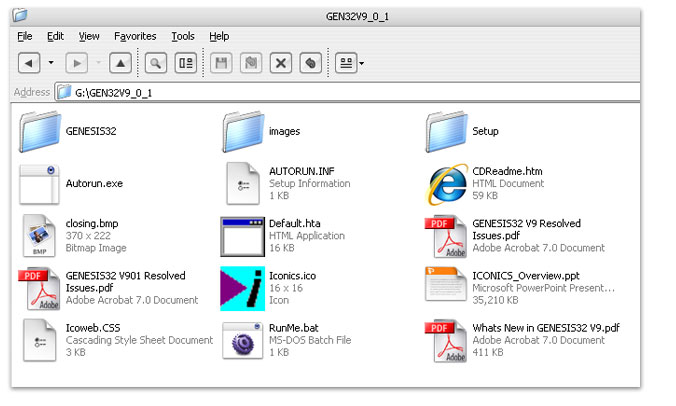
Task: Click the Copy To toolbar button
Action: (x=251, y=63)
